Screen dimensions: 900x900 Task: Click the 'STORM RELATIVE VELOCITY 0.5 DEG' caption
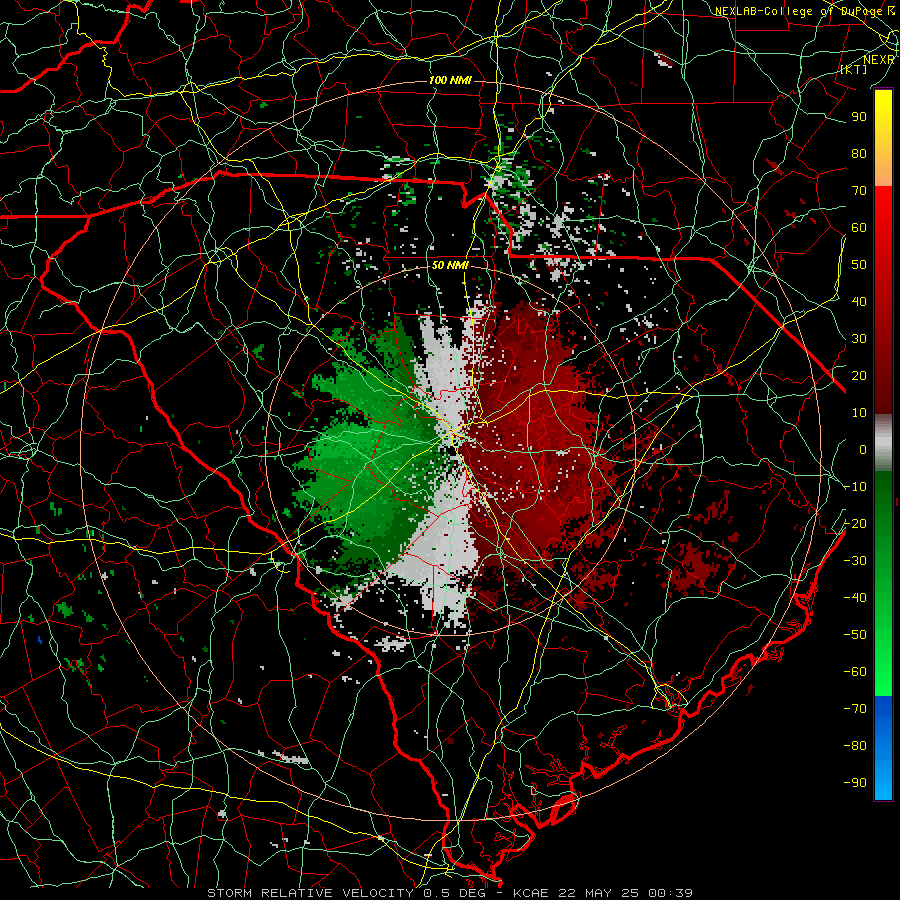tap(346, 893)
